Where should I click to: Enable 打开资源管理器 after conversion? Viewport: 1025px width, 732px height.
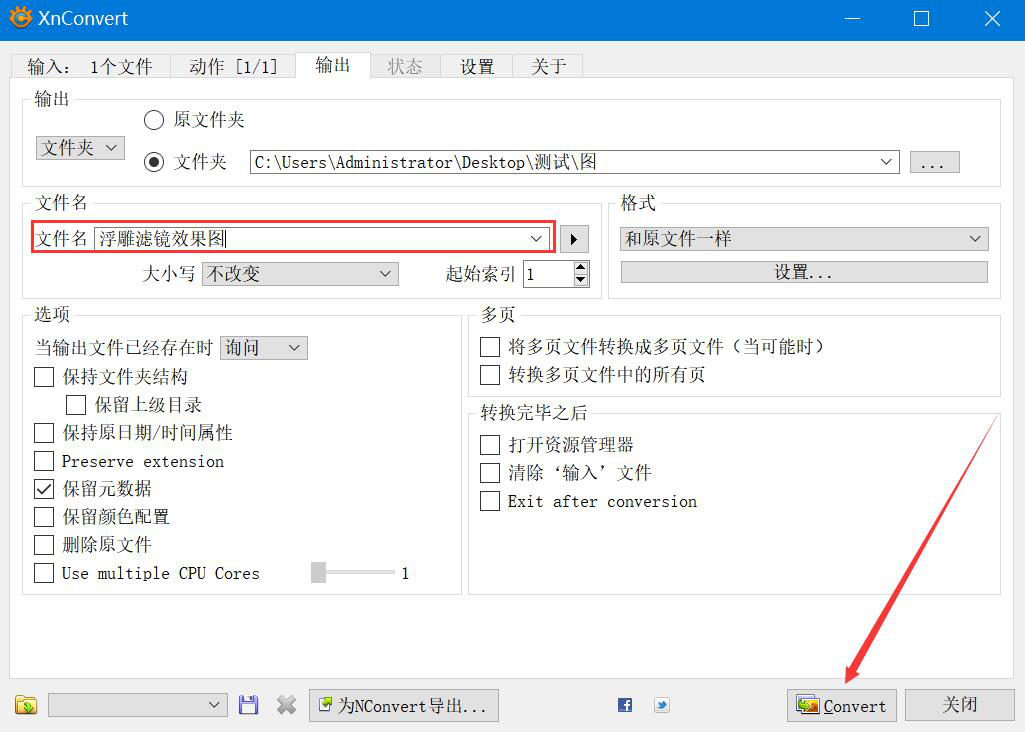coord(490,445)
